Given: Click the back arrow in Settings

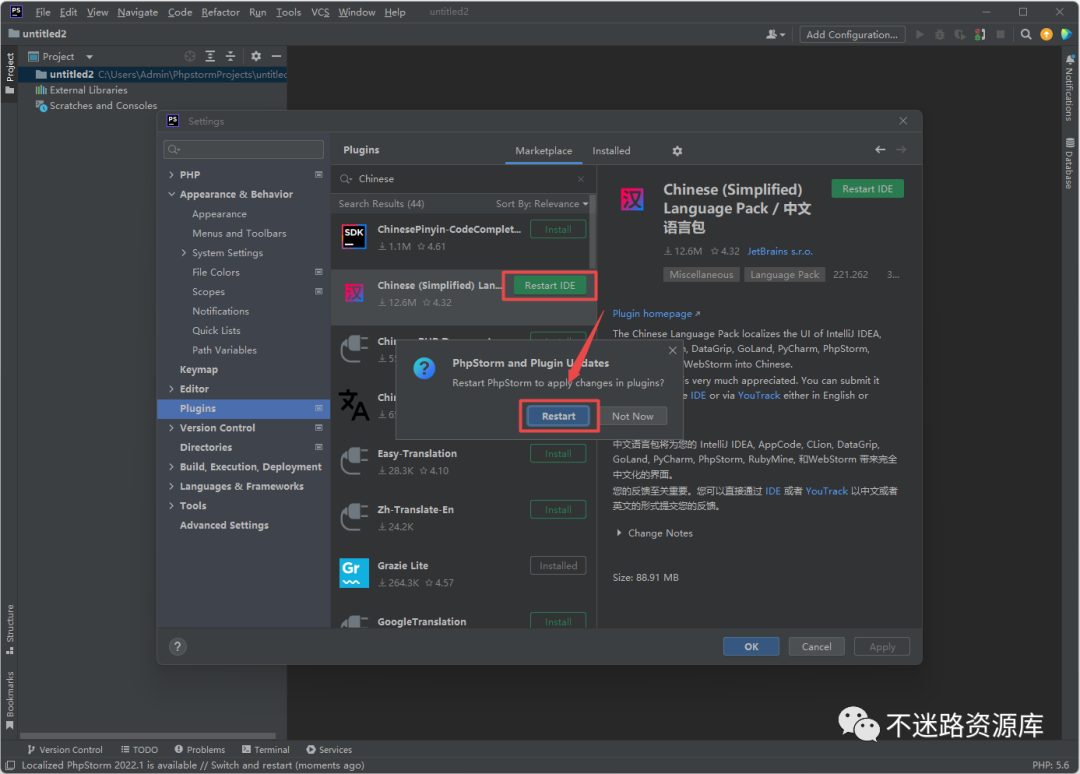Looking at the screenshot, I should click(880, 149).
